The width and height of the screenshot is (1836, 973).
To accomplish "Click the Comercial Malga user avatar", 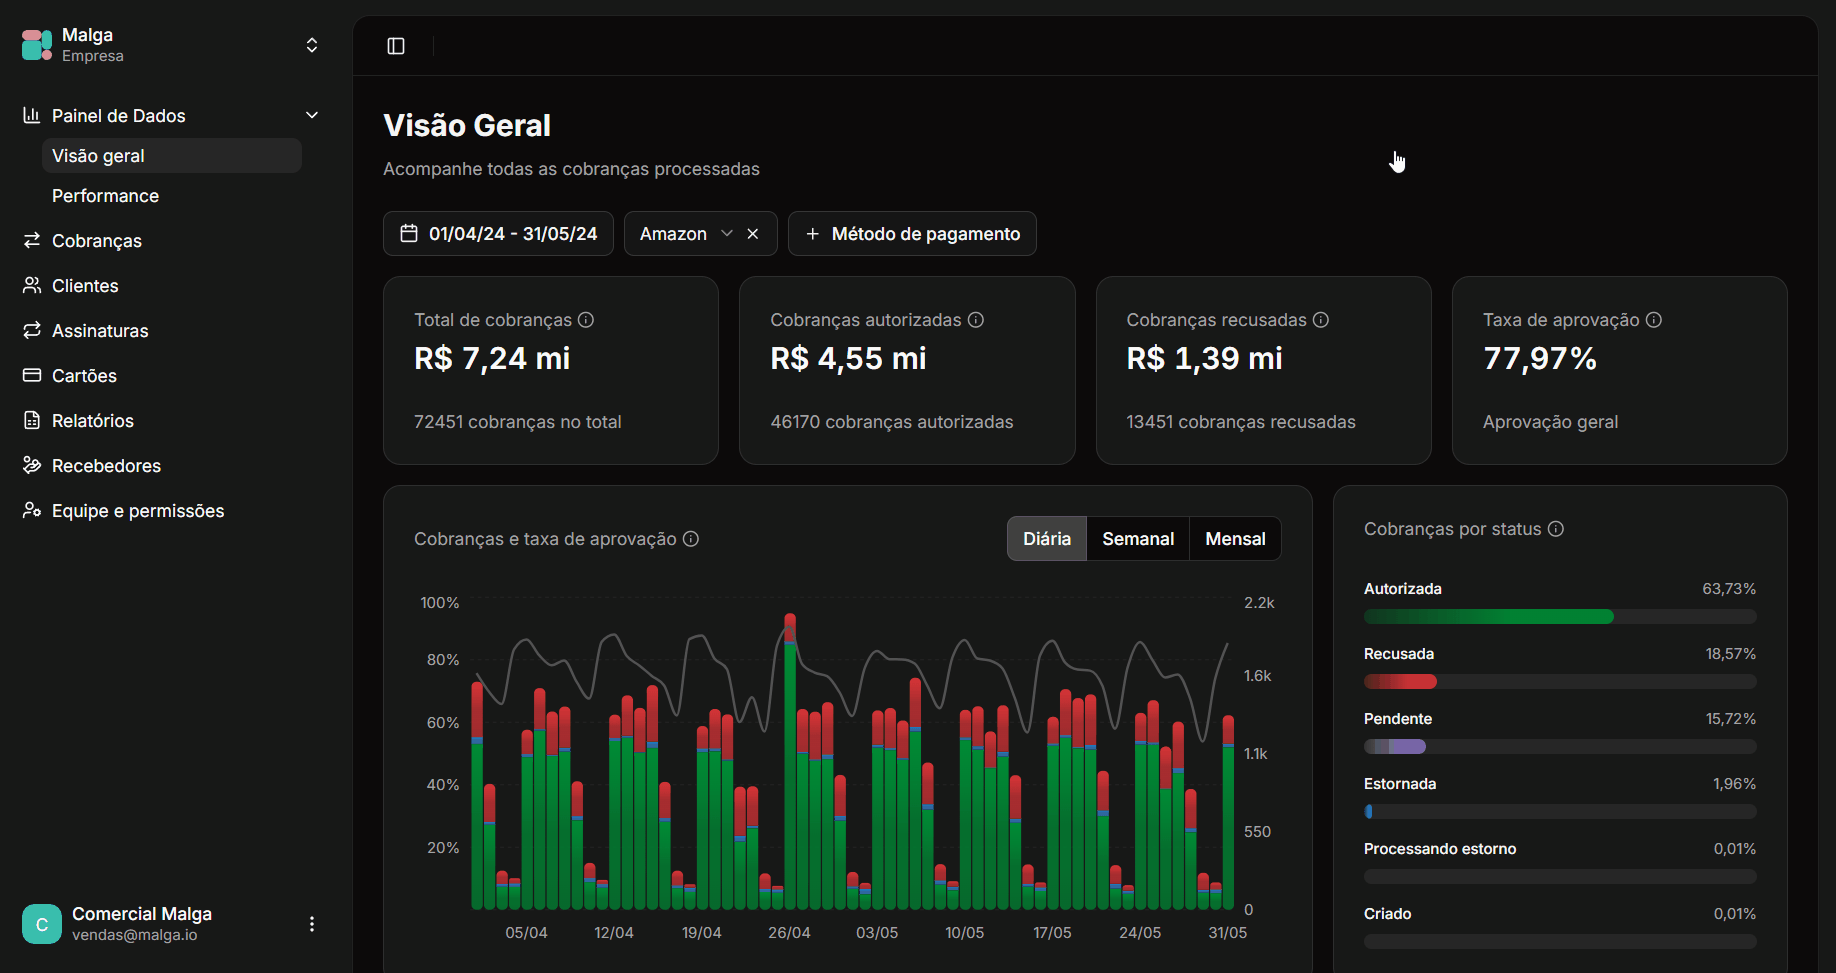I will (x=42, y=924).
